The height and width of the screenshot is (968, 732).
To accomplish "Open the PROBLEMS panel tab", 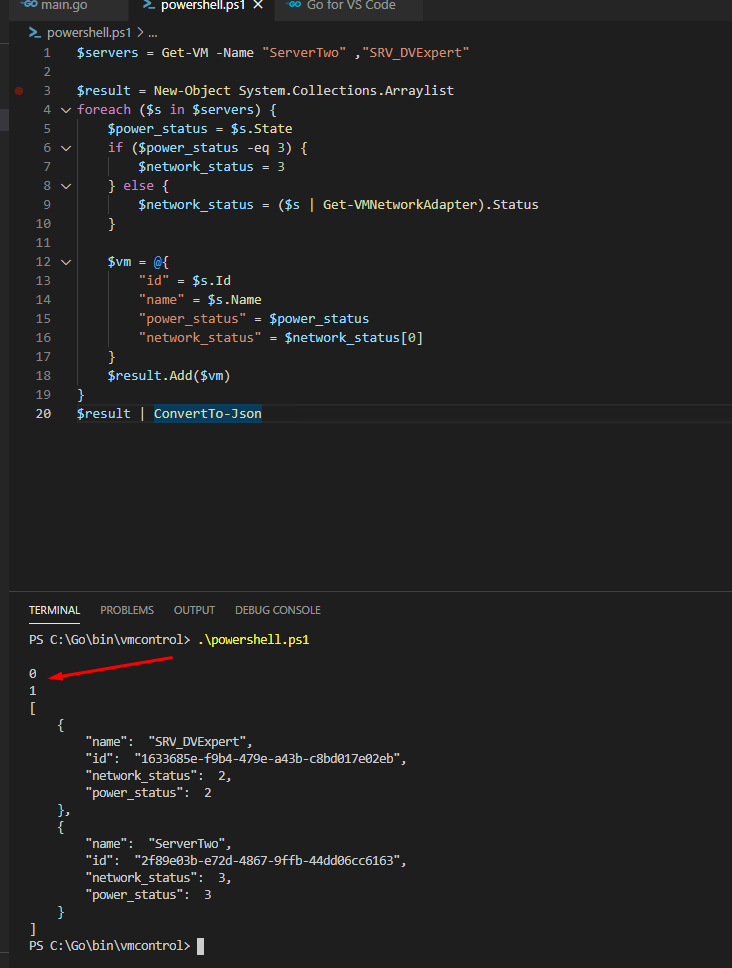I will 127,610.
